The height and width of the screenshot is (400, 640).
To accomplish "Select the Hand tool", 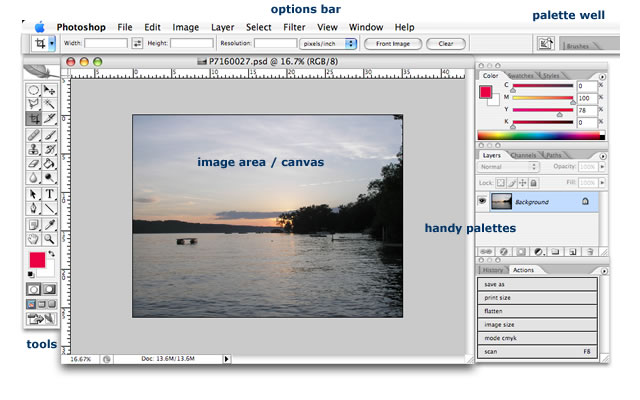I will click(x=33, y=239).
